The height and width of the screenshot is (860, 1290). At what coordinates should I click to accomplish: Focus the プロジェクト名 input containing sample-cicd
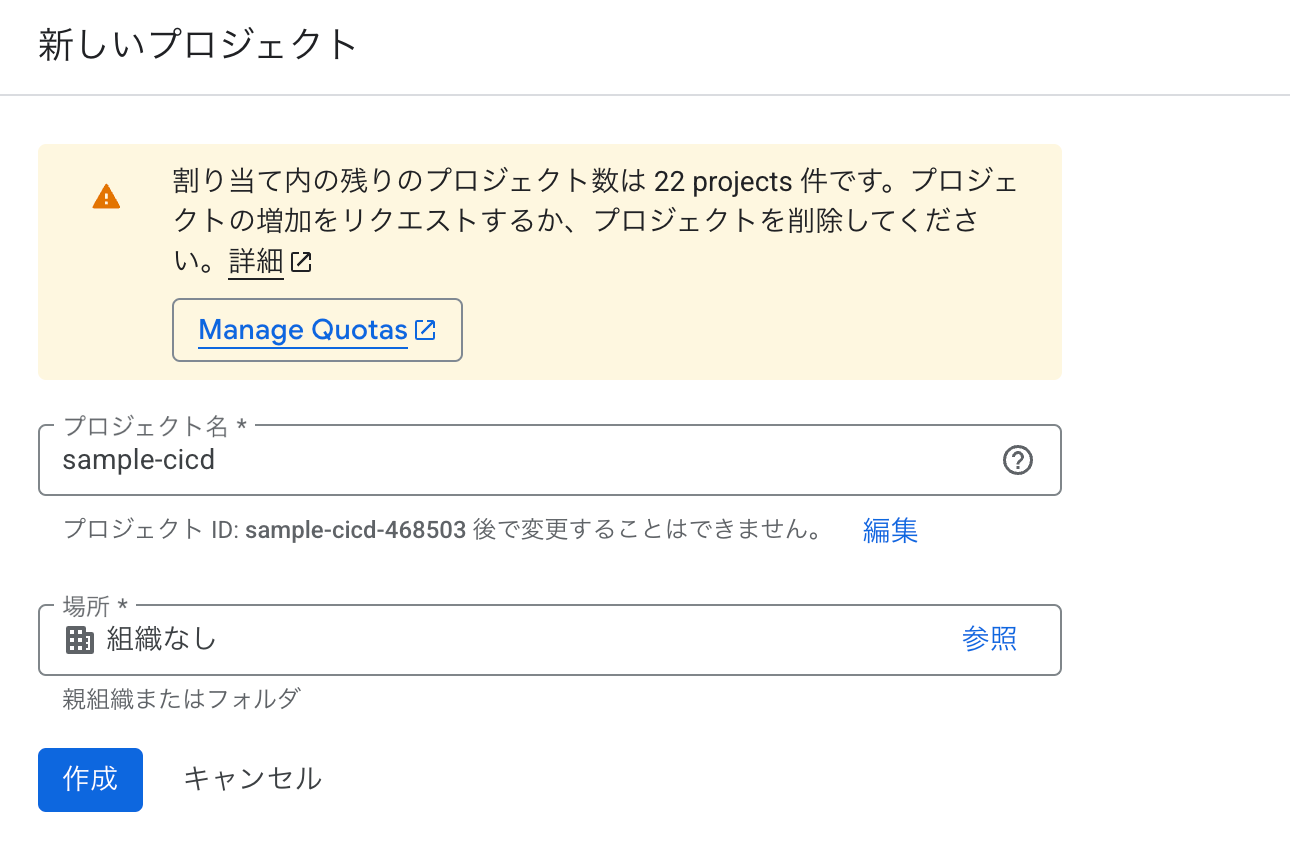click(549, 460)
